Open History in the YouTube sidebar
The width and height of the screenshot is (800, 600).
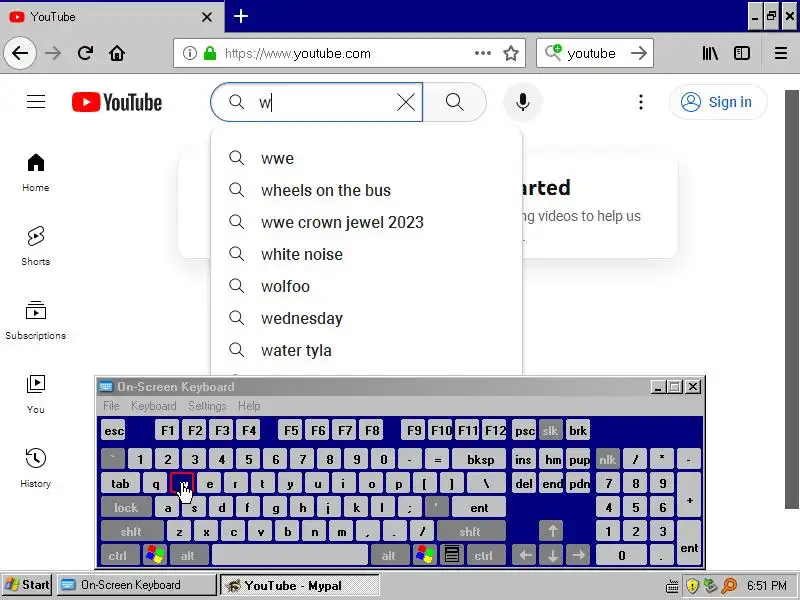point(36,468)
